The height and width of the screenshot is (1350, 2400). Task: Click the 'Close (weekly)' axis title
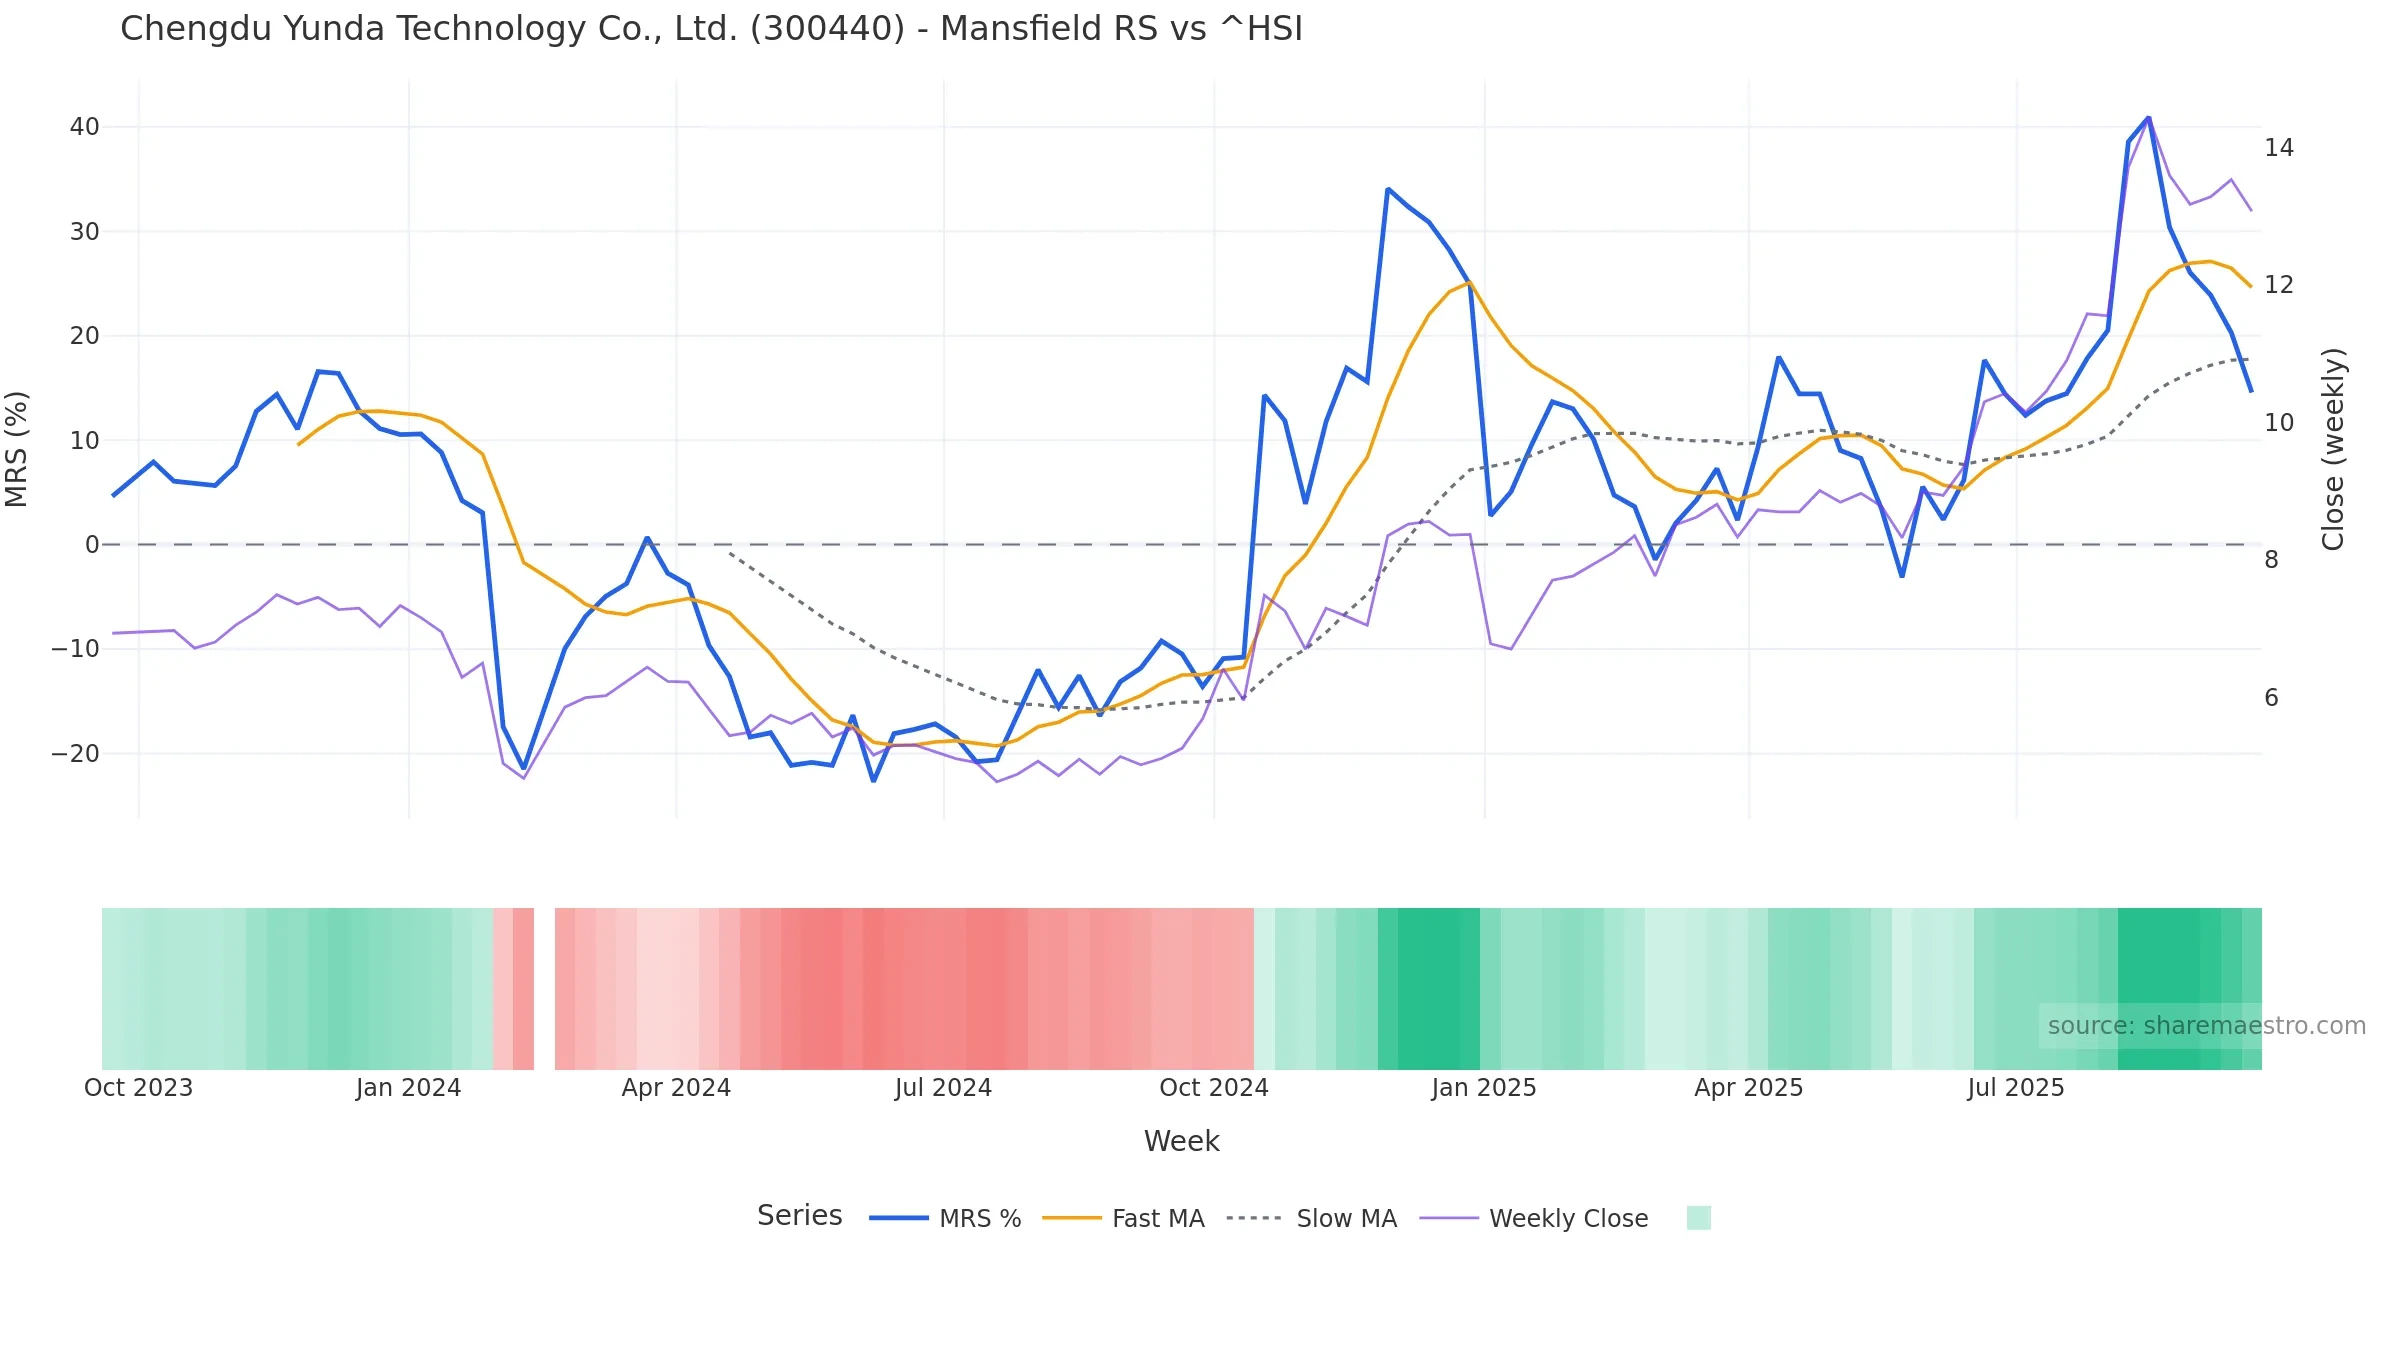click(2333, 449)
